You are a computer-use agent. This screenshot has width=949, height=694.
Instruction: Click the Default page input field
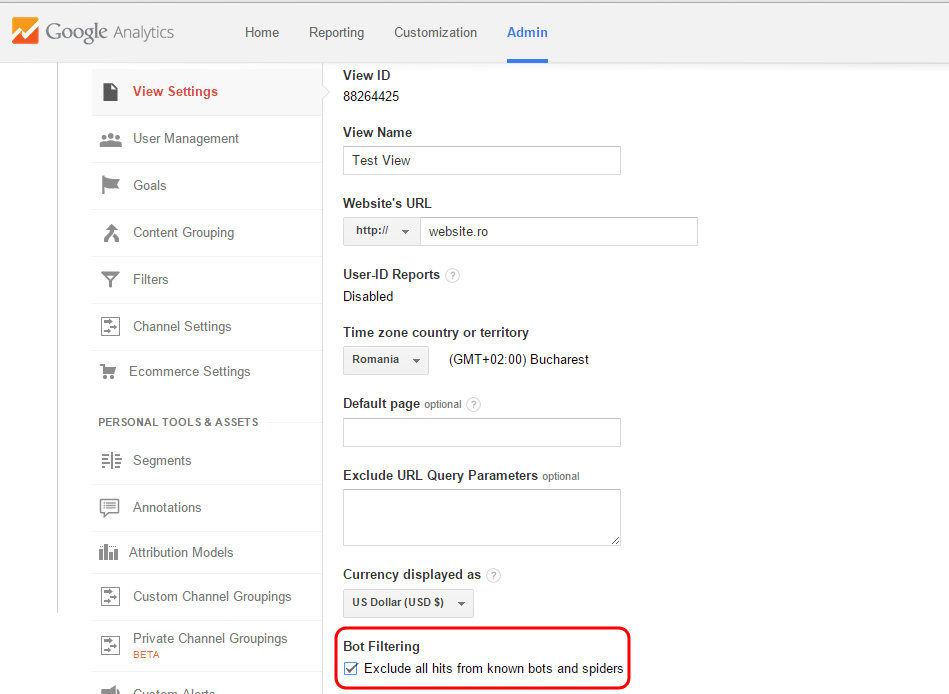[482, 432]
